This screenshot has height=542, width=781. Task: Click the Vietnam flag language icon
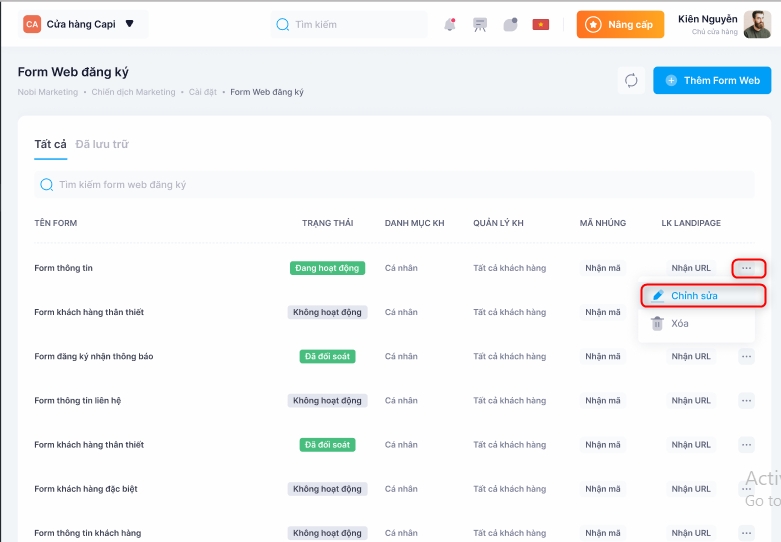[541, 25]
